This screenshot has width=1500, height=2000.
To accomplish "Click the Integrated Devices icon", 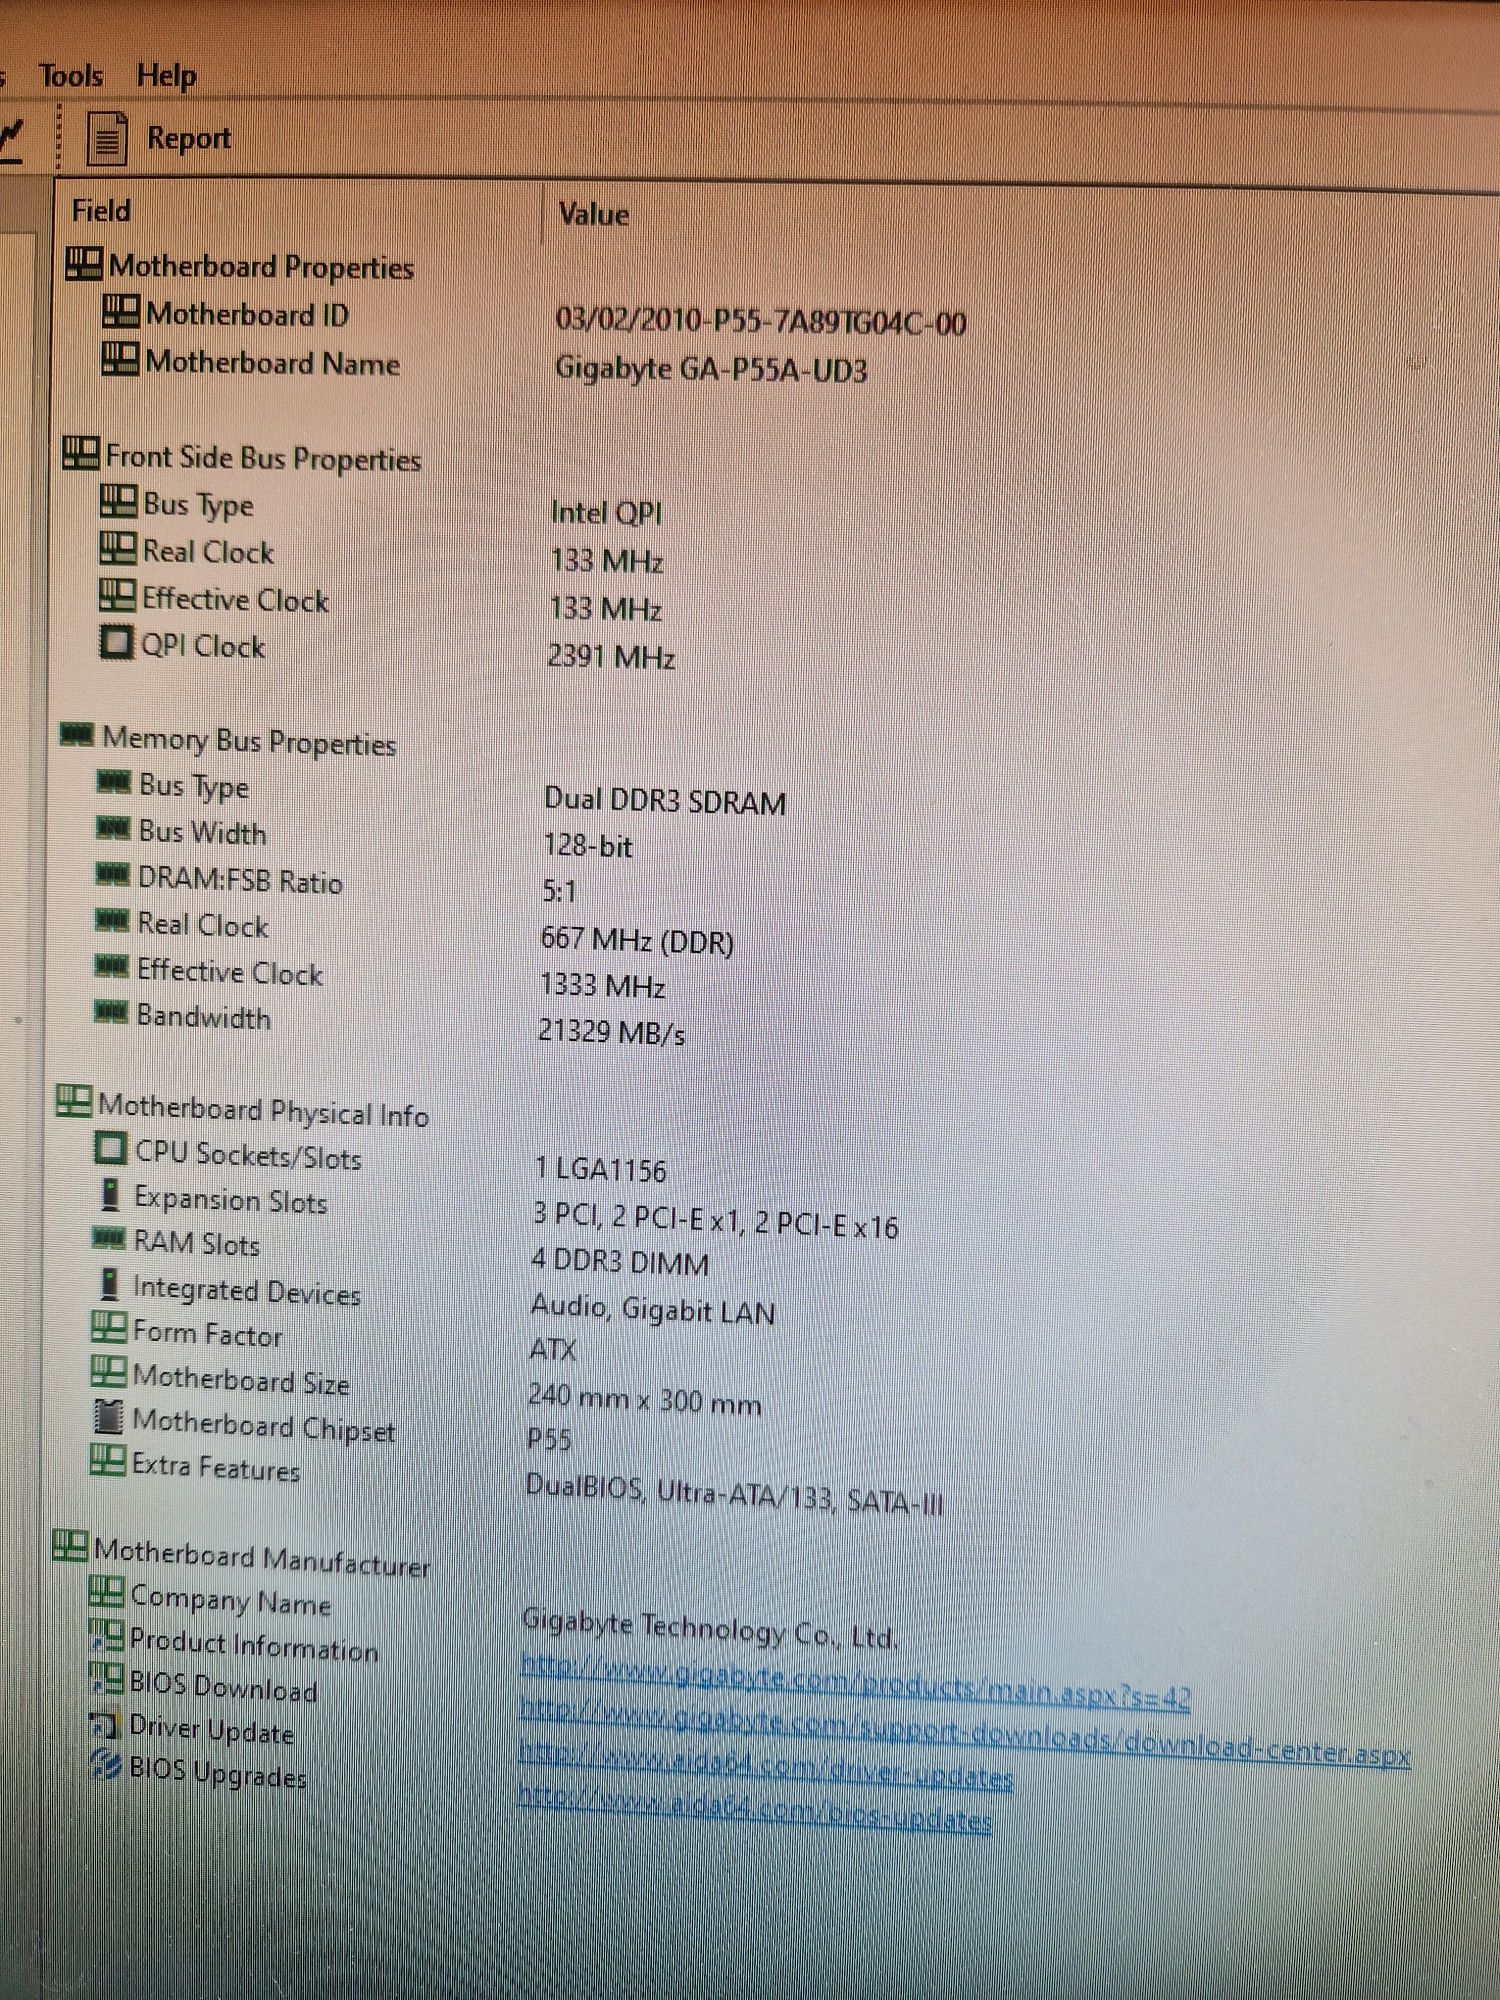I will click(108, 1284).
